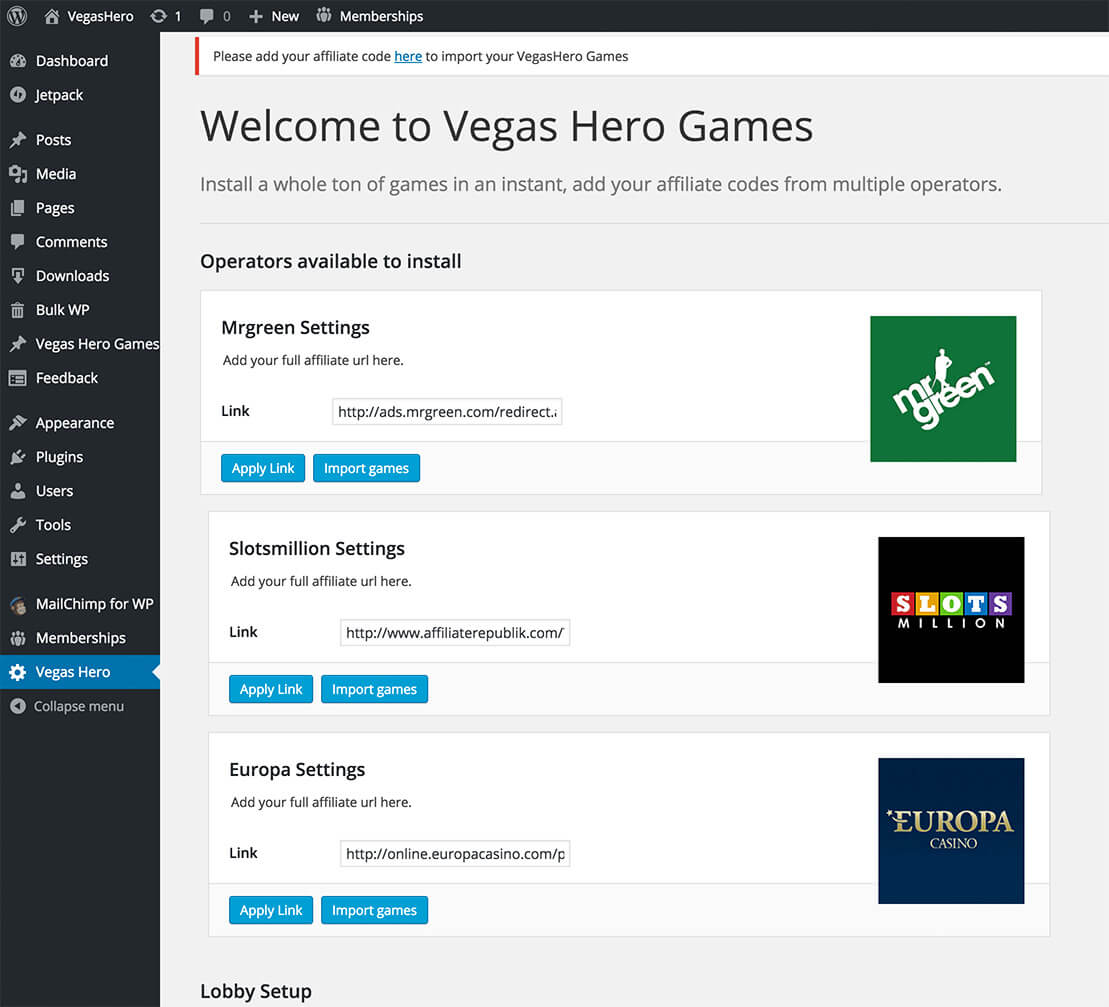Click the 'here' affiliate code link
1109x1007 pixels.
point(408,57)
